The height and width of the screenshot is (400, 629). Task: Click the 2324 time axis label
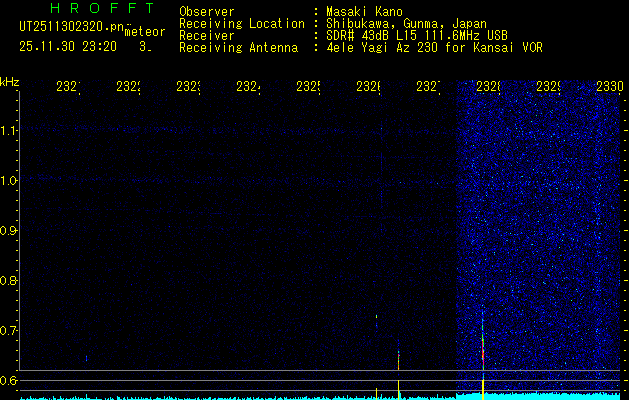pyautogui.click(x=248, y=86)
